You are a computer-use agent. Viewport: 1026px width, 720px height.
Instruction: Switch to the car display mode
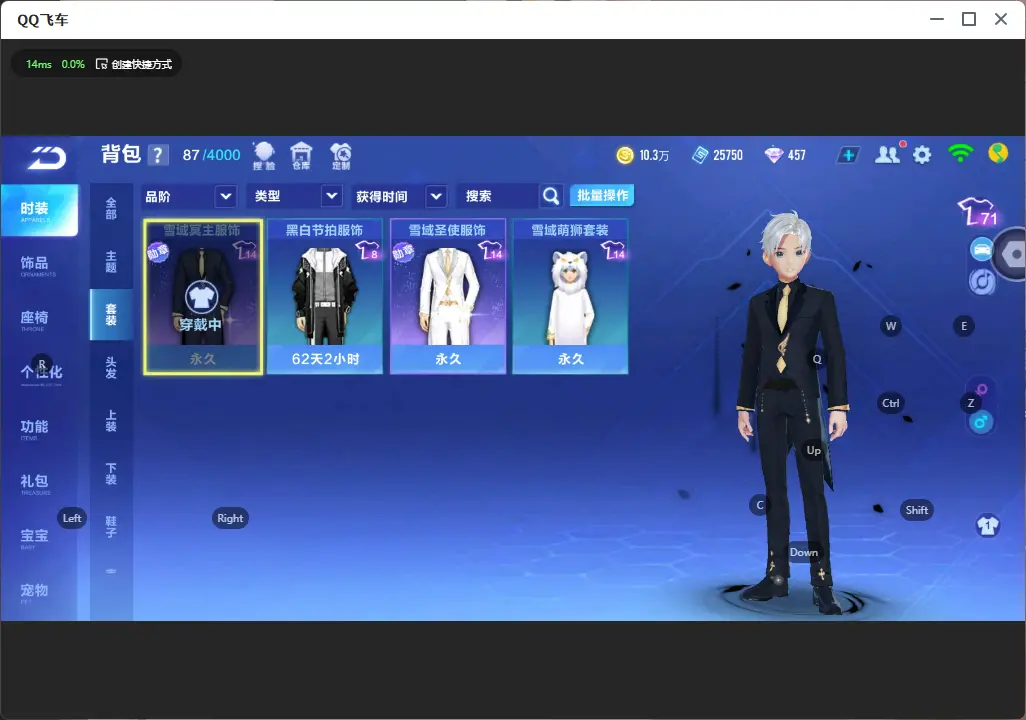[982, 249]
